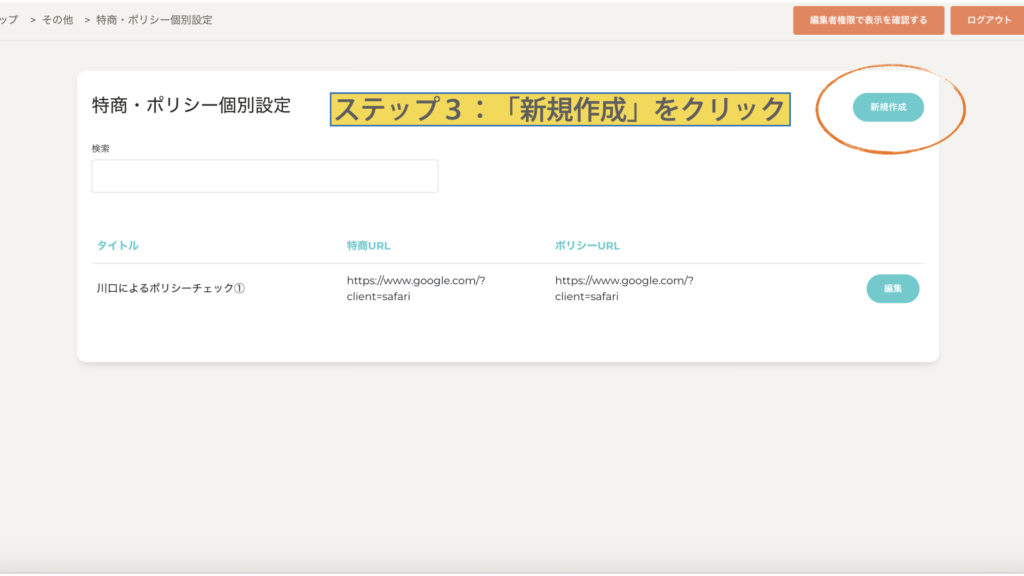Click the empty gray background below the card
The image size is (1024, 576).
(500, 460)
